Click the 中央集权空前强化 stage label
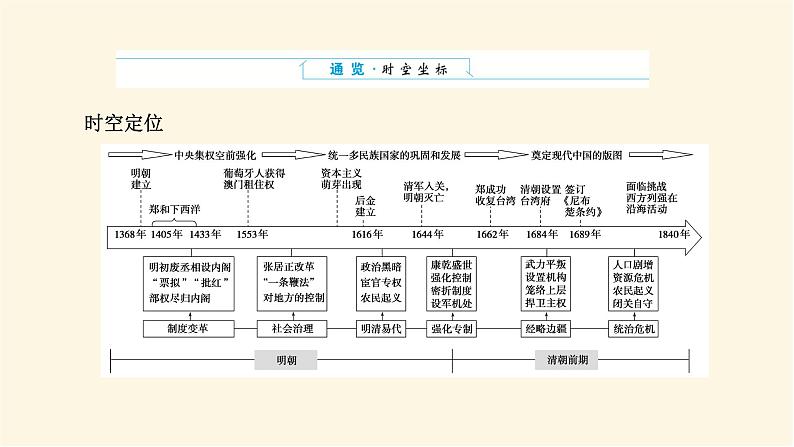This screenshot has height=447, width=794. 215,155
